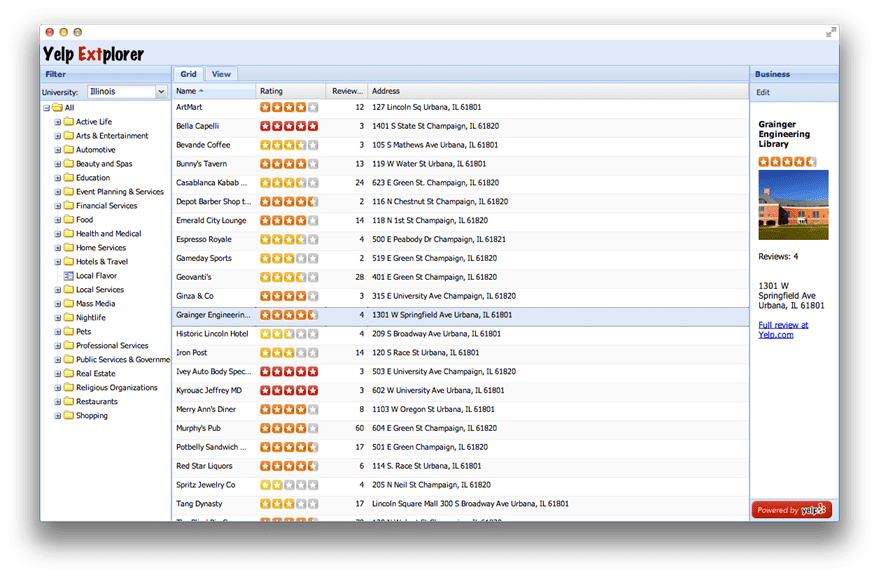The height and width of the screenshot is (577, 879).
Task: Select the Gameday Sports row
Action: (x=460, y=258)
